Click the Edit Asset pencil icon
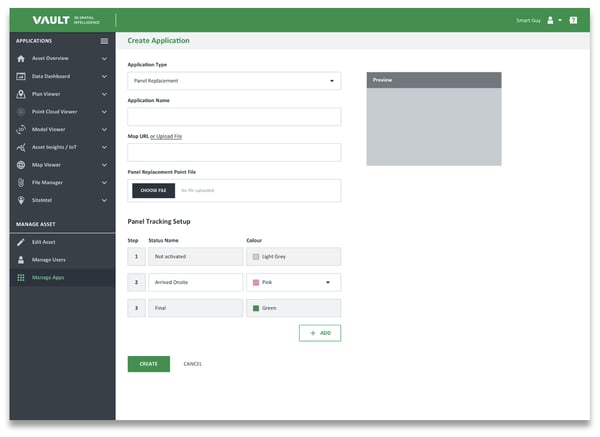600x437 pixels. click(x=21, y=242)
